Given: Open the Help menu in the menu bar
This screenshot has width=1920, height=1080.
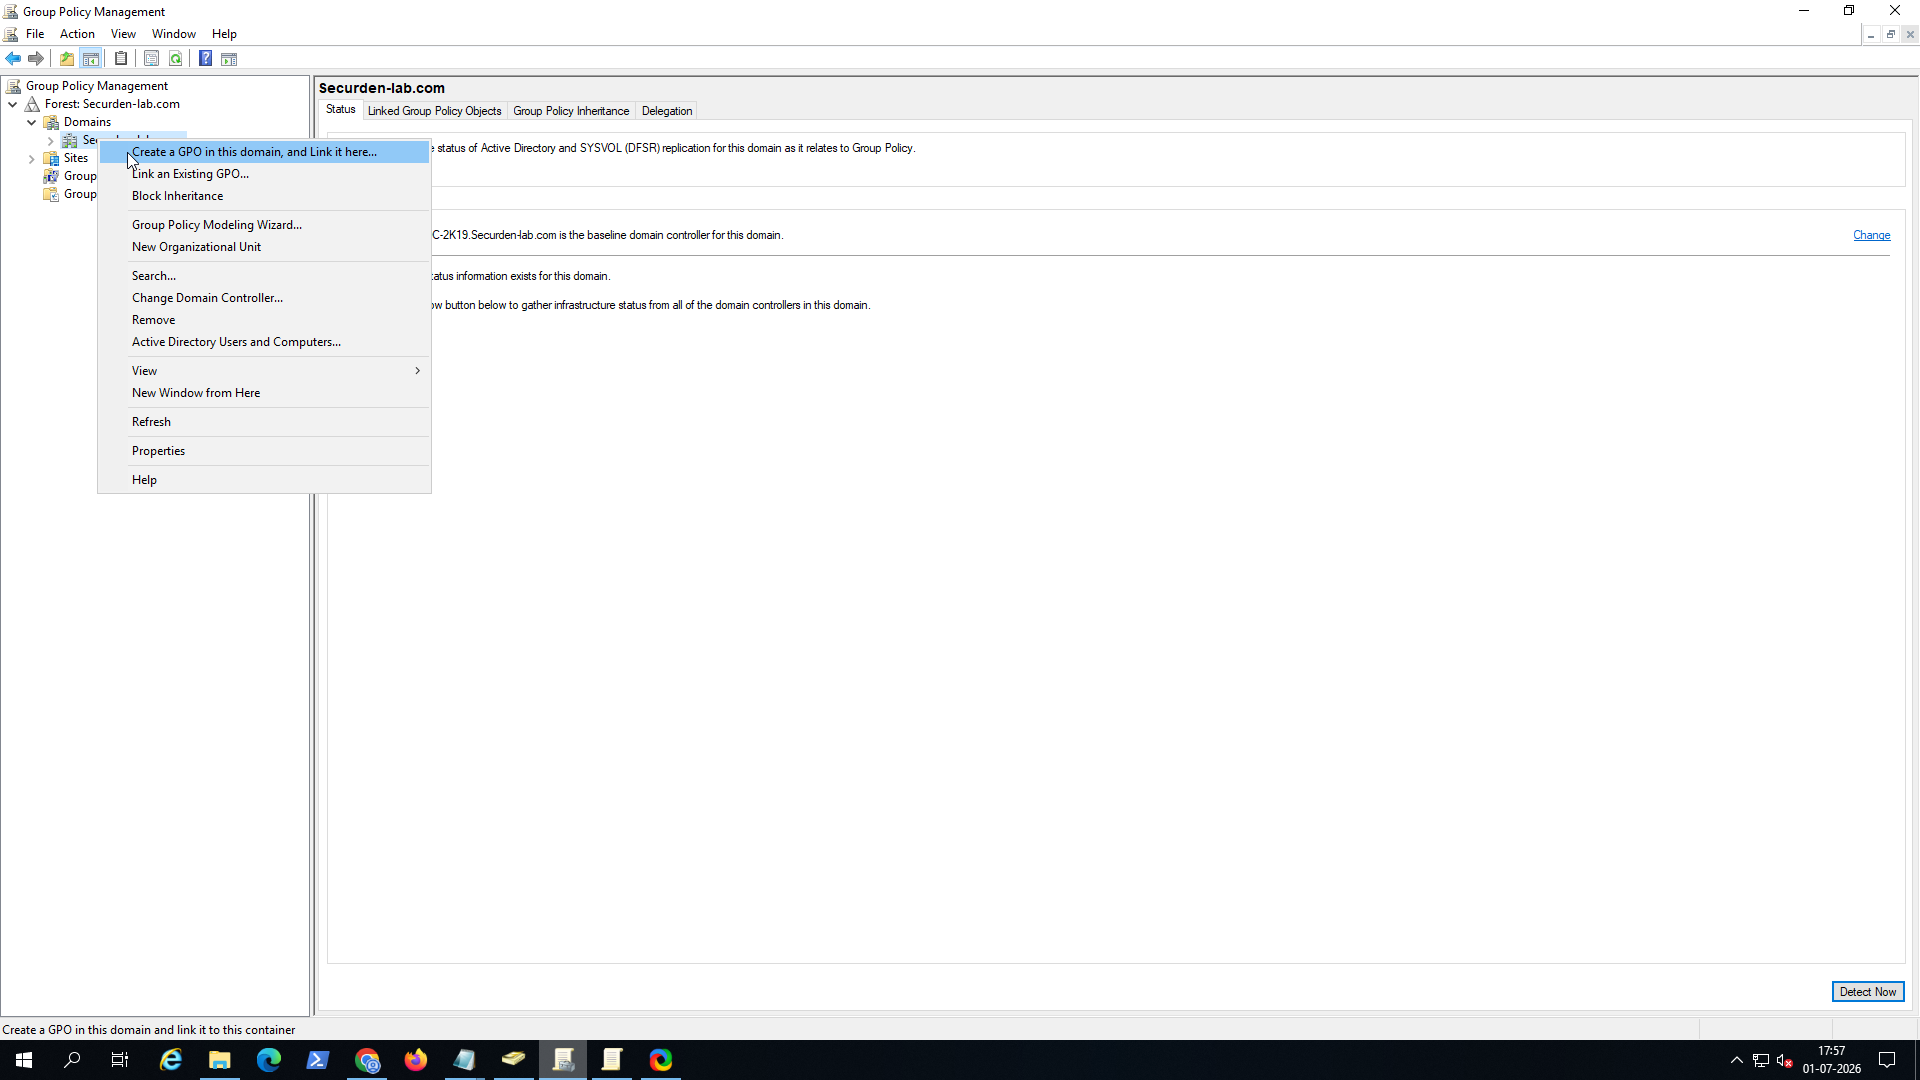Looking at the screenshot, I should (x=224, y=34).
